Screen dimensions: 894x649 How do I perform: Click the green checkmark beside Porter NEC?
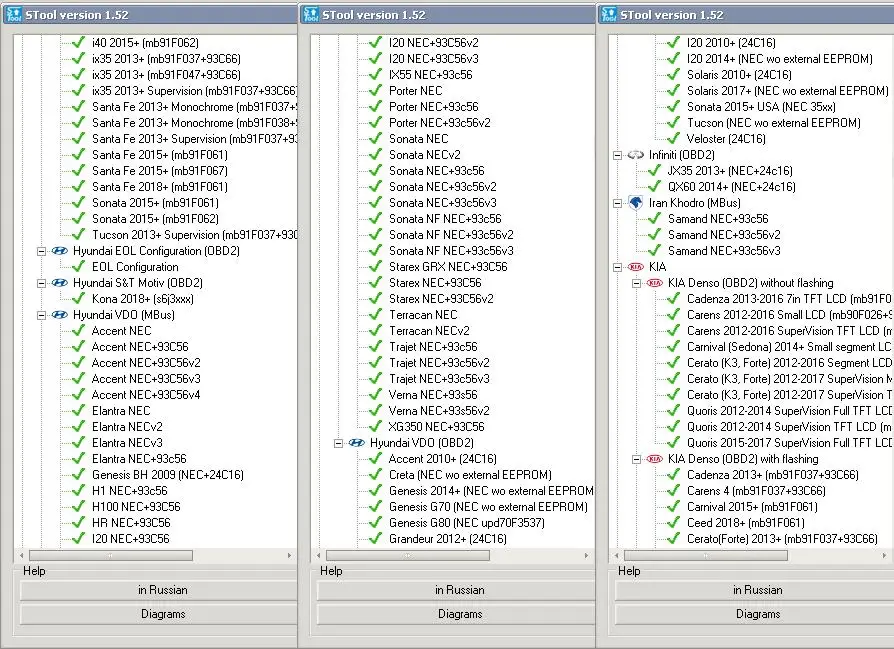click(x=375, y=90)
